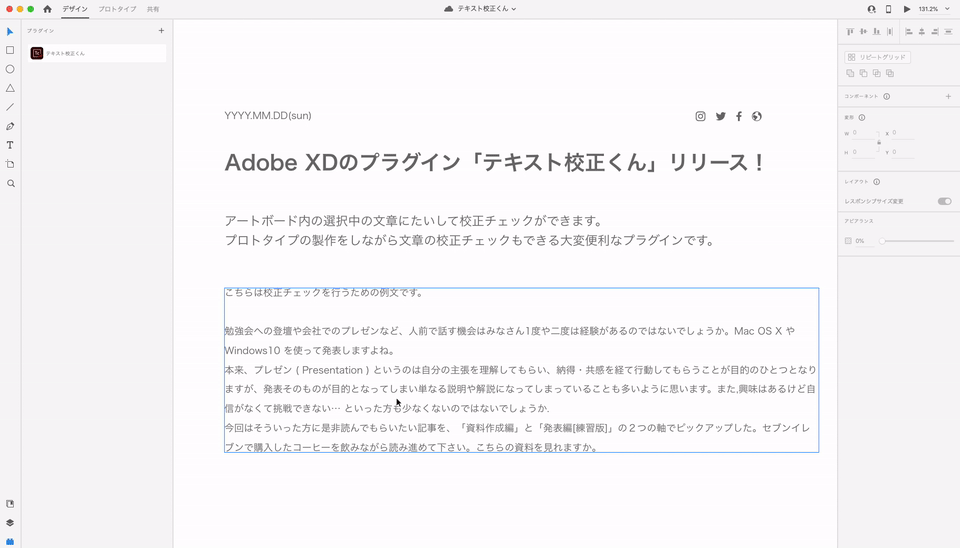Select the Polygon tool
This screenshot has height=548, width=960.
tap(10, 88)
